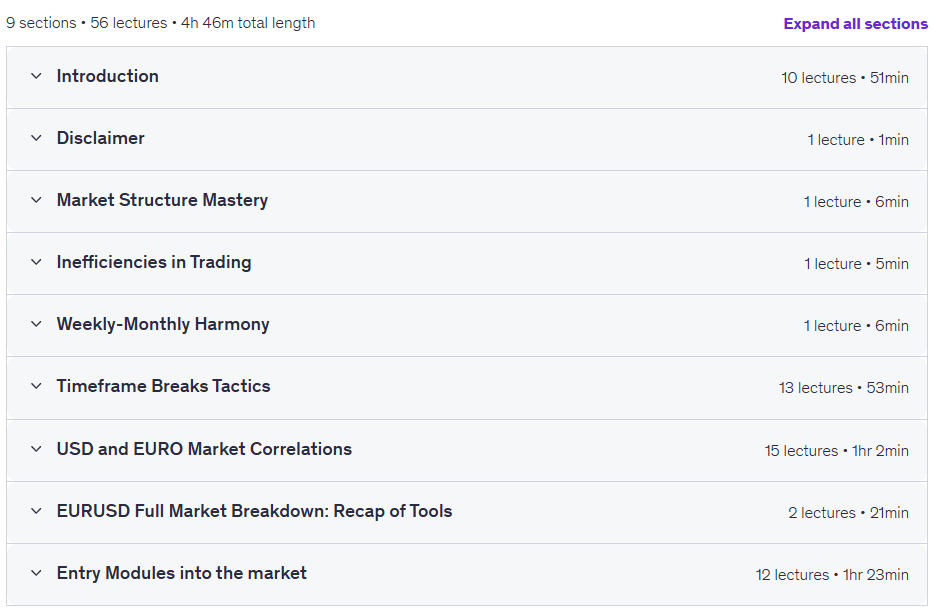The image size is (933, 613).
Task: Expand USD and EURO Market Correlations chevron
Action: click(36, 449)
